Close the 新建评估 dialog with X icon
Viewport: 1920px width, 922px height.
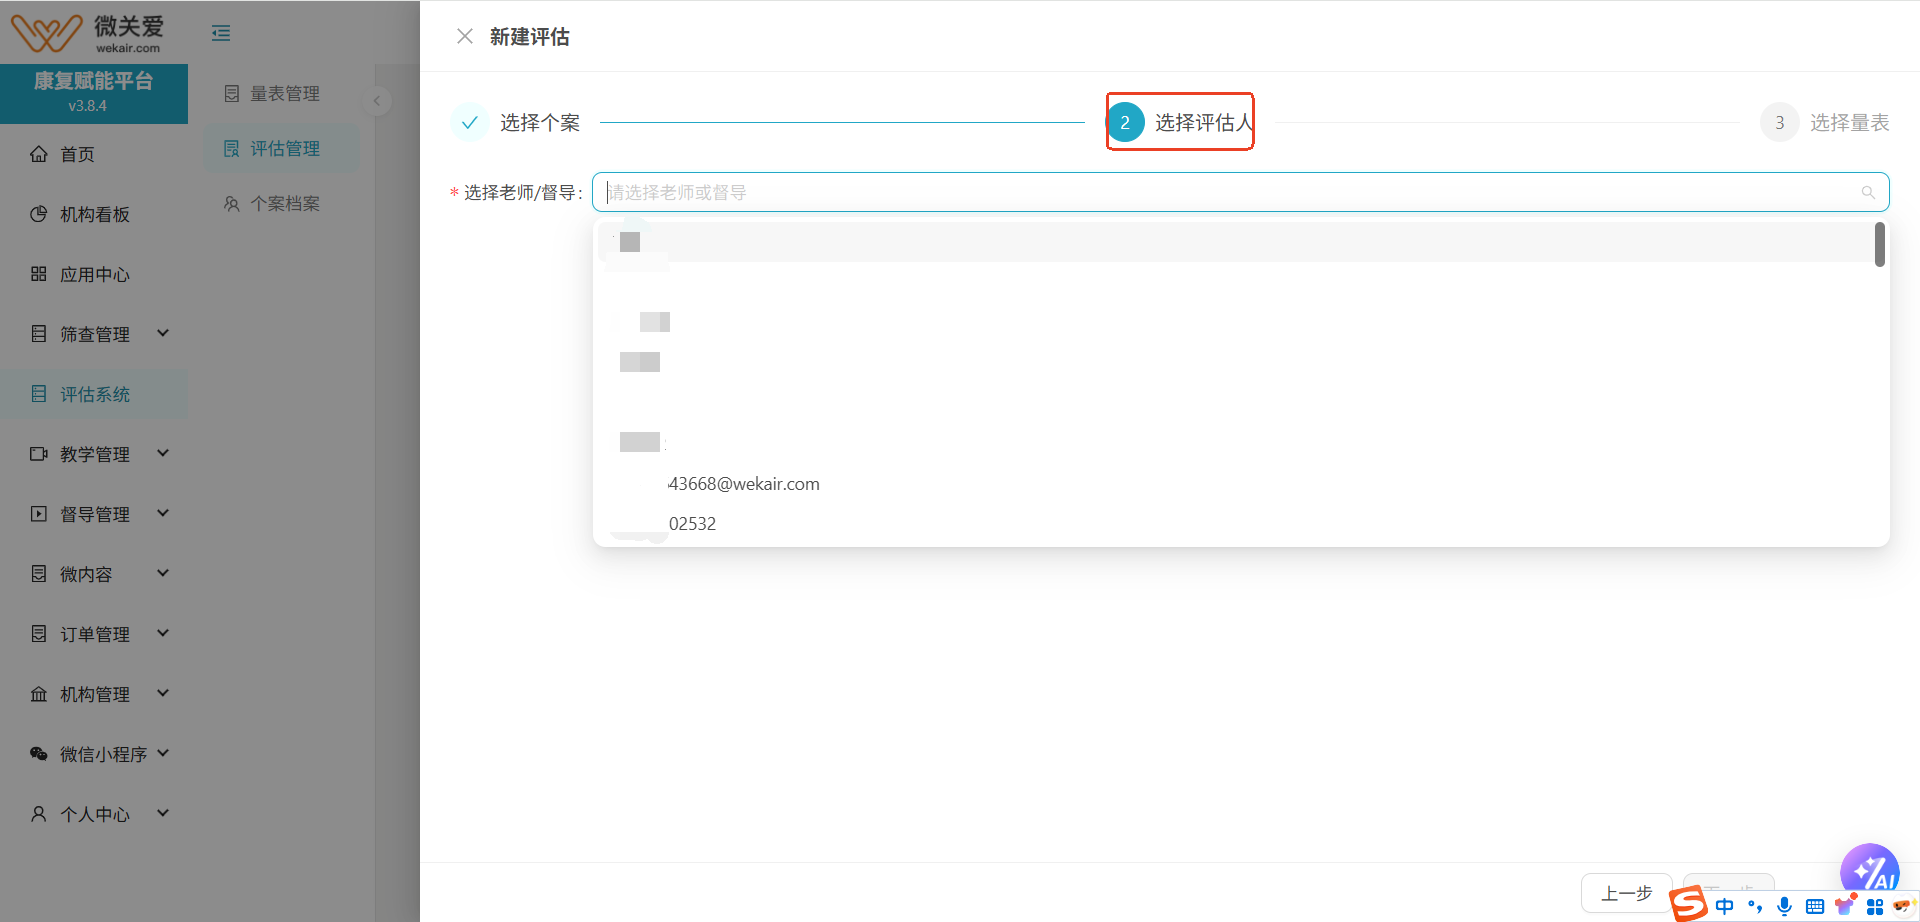pos(464,37)
